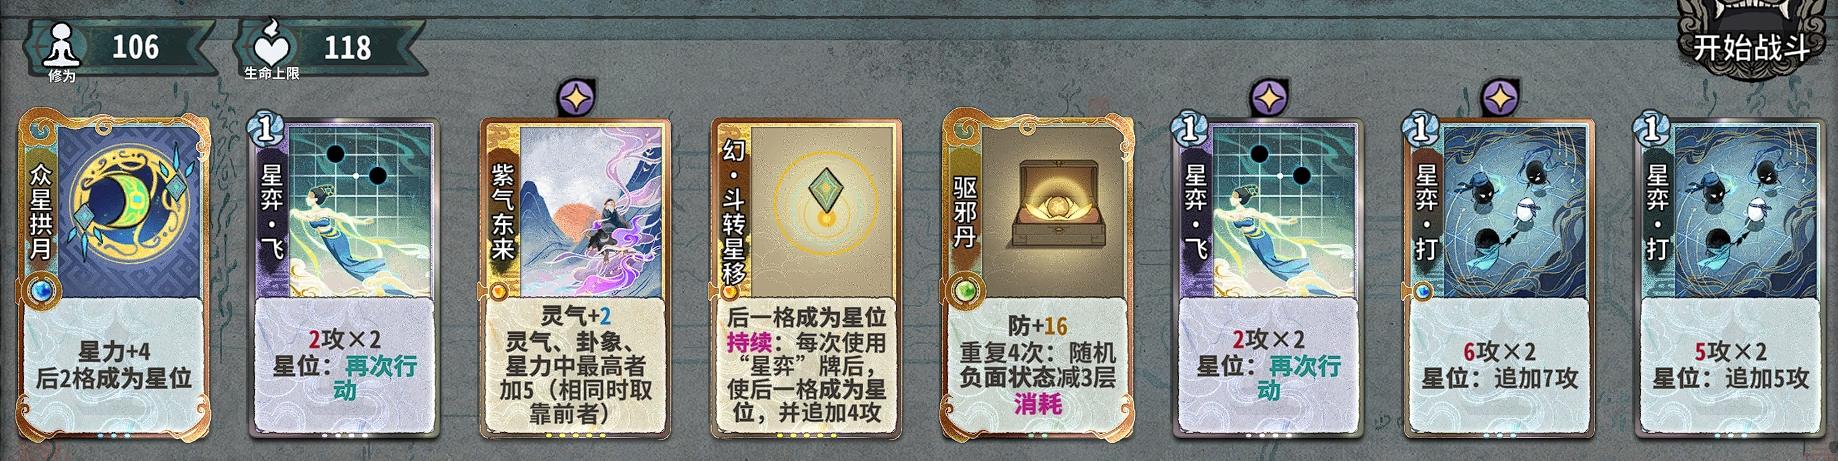
Task: Click the cost 1 badge on first 星弈·飞
Action: coord(265,128)
